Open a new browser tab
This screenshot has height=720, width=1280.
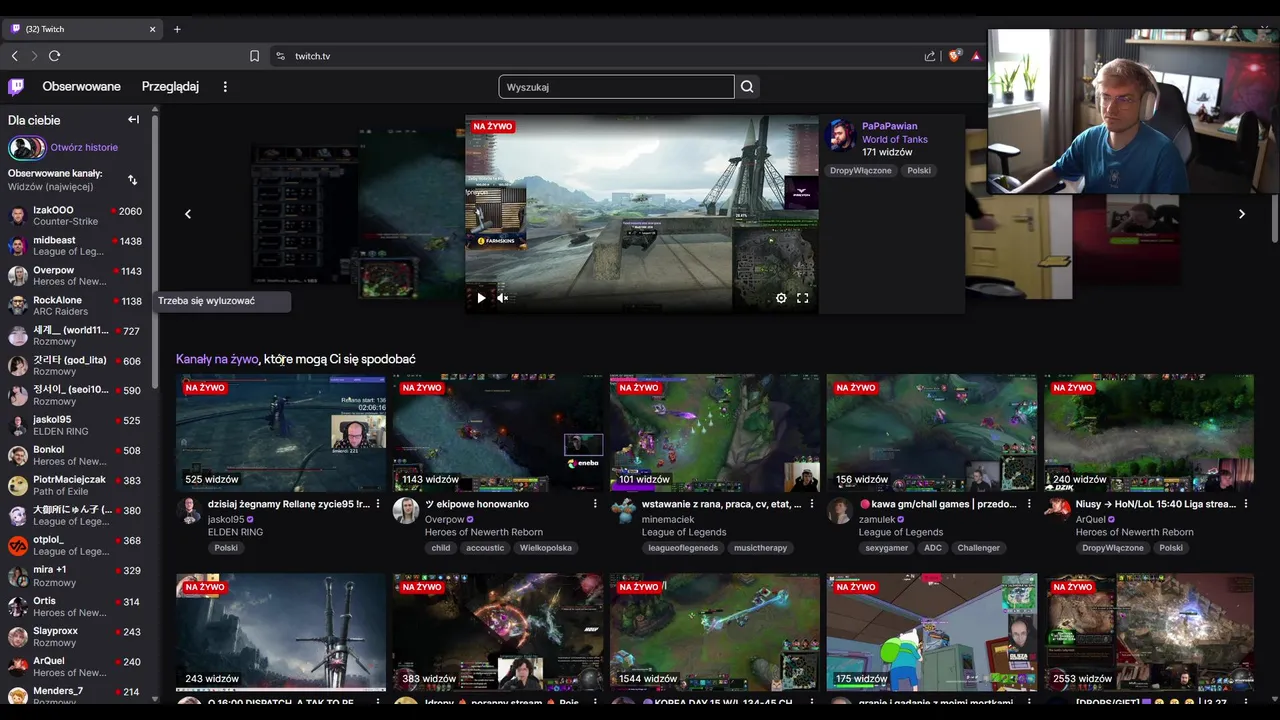coord(177,29)
